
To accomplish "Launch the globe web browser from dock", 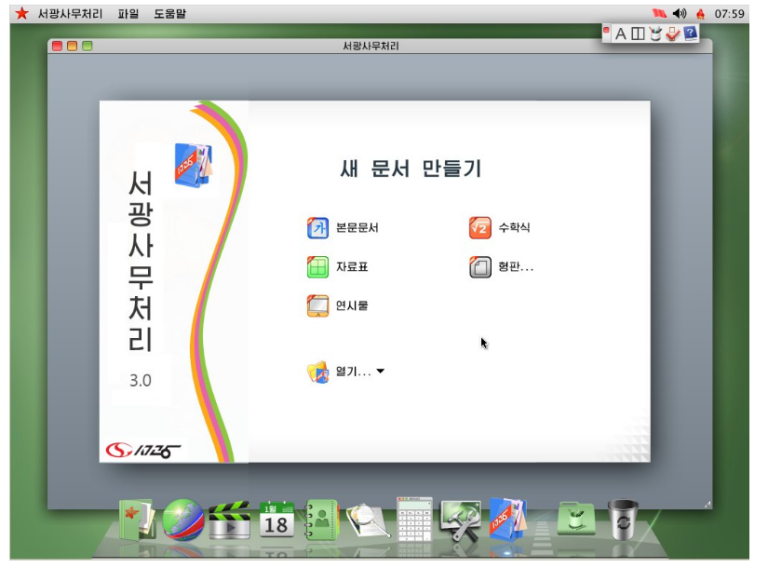I will 183,521.
